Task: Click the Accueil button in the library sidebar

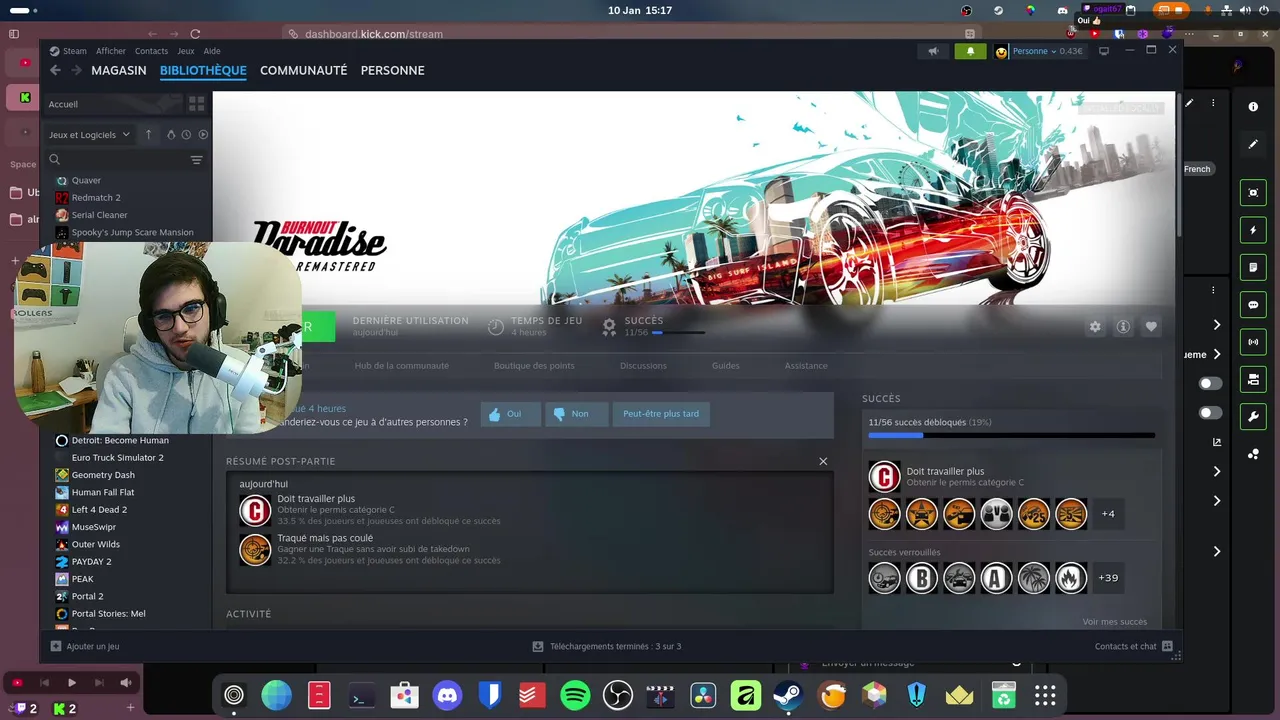Action: click(x=113, y=104)
